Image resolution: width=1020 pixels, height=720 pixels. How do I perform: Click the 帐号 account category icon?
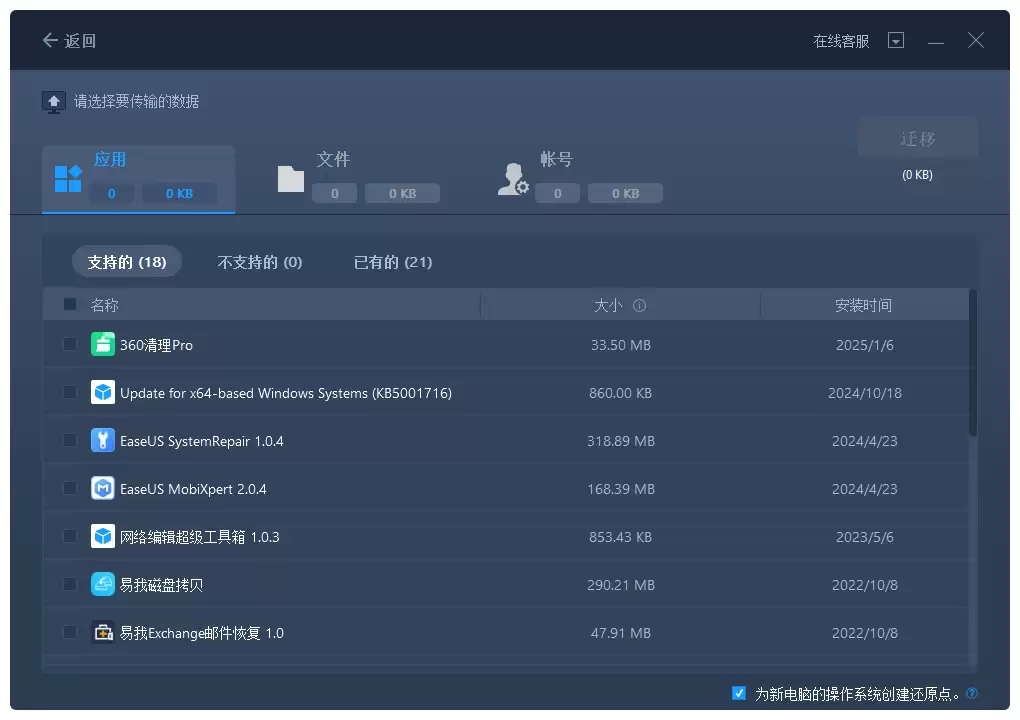pos(512,178)
